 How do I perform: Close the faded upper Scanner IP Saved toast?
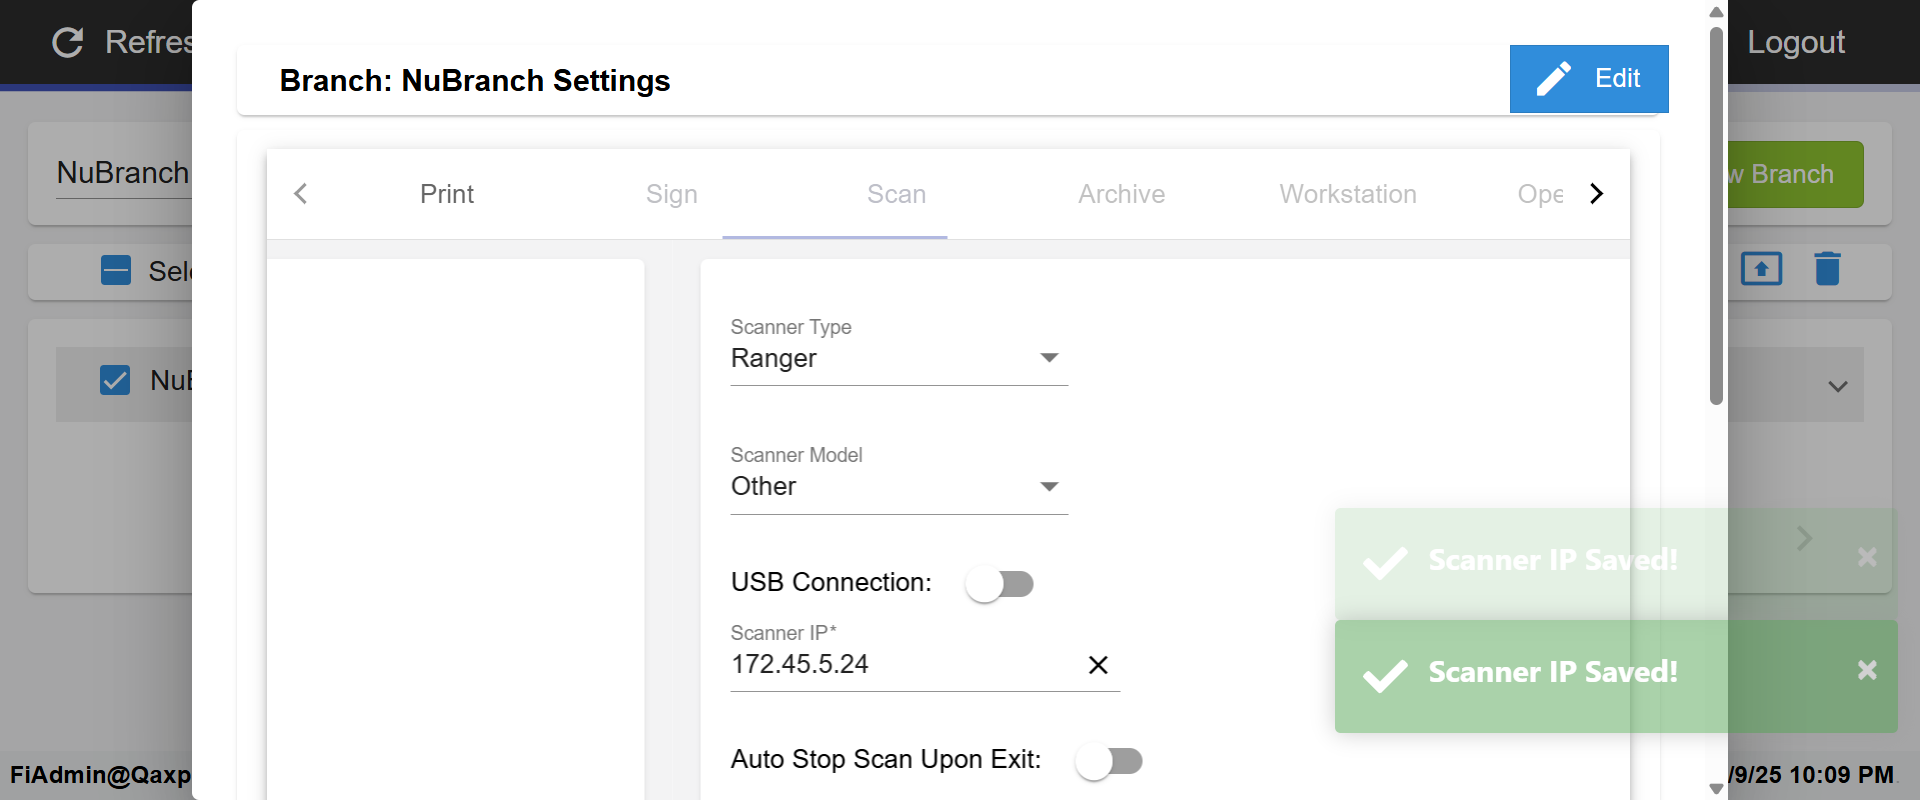pyautogui.click(x=1866, y=557)
